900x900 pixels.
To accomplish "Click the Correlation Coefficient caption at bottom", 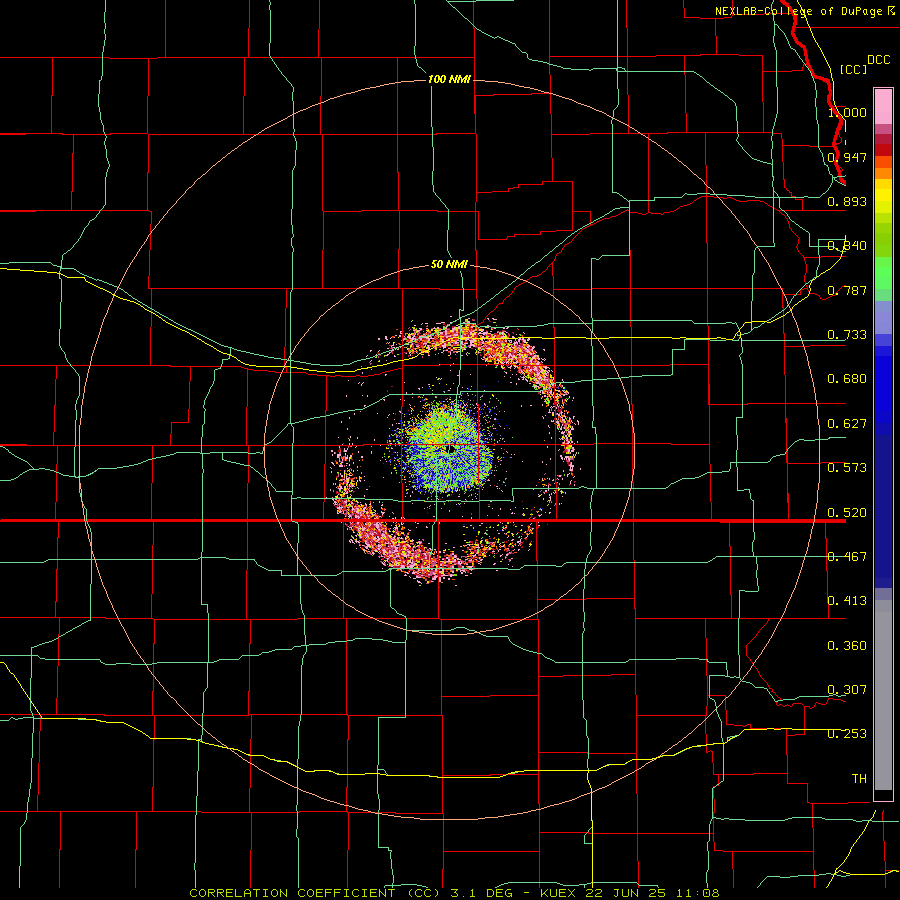I will [454, 893].
